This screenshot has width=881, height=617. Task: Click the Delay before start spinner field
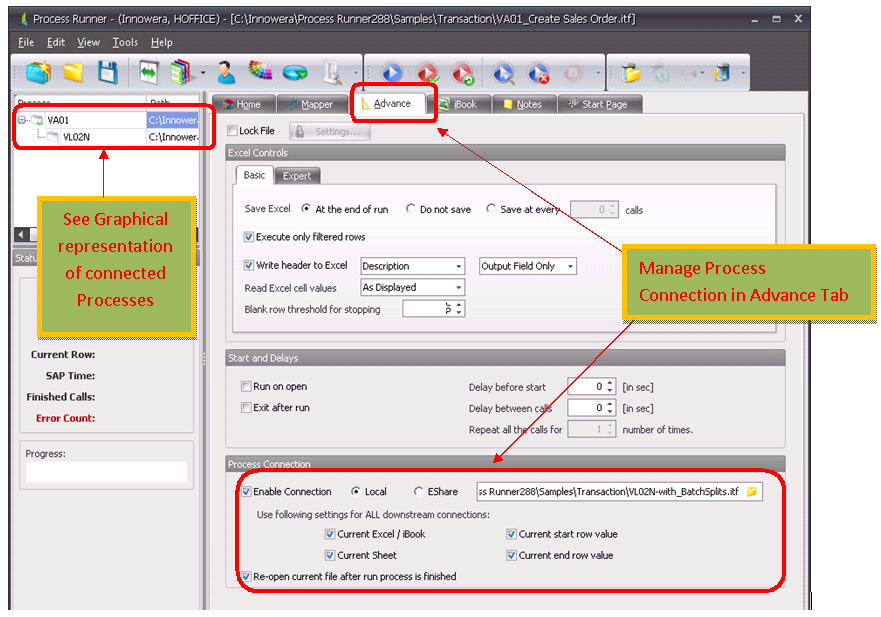(x=586, y=386)
